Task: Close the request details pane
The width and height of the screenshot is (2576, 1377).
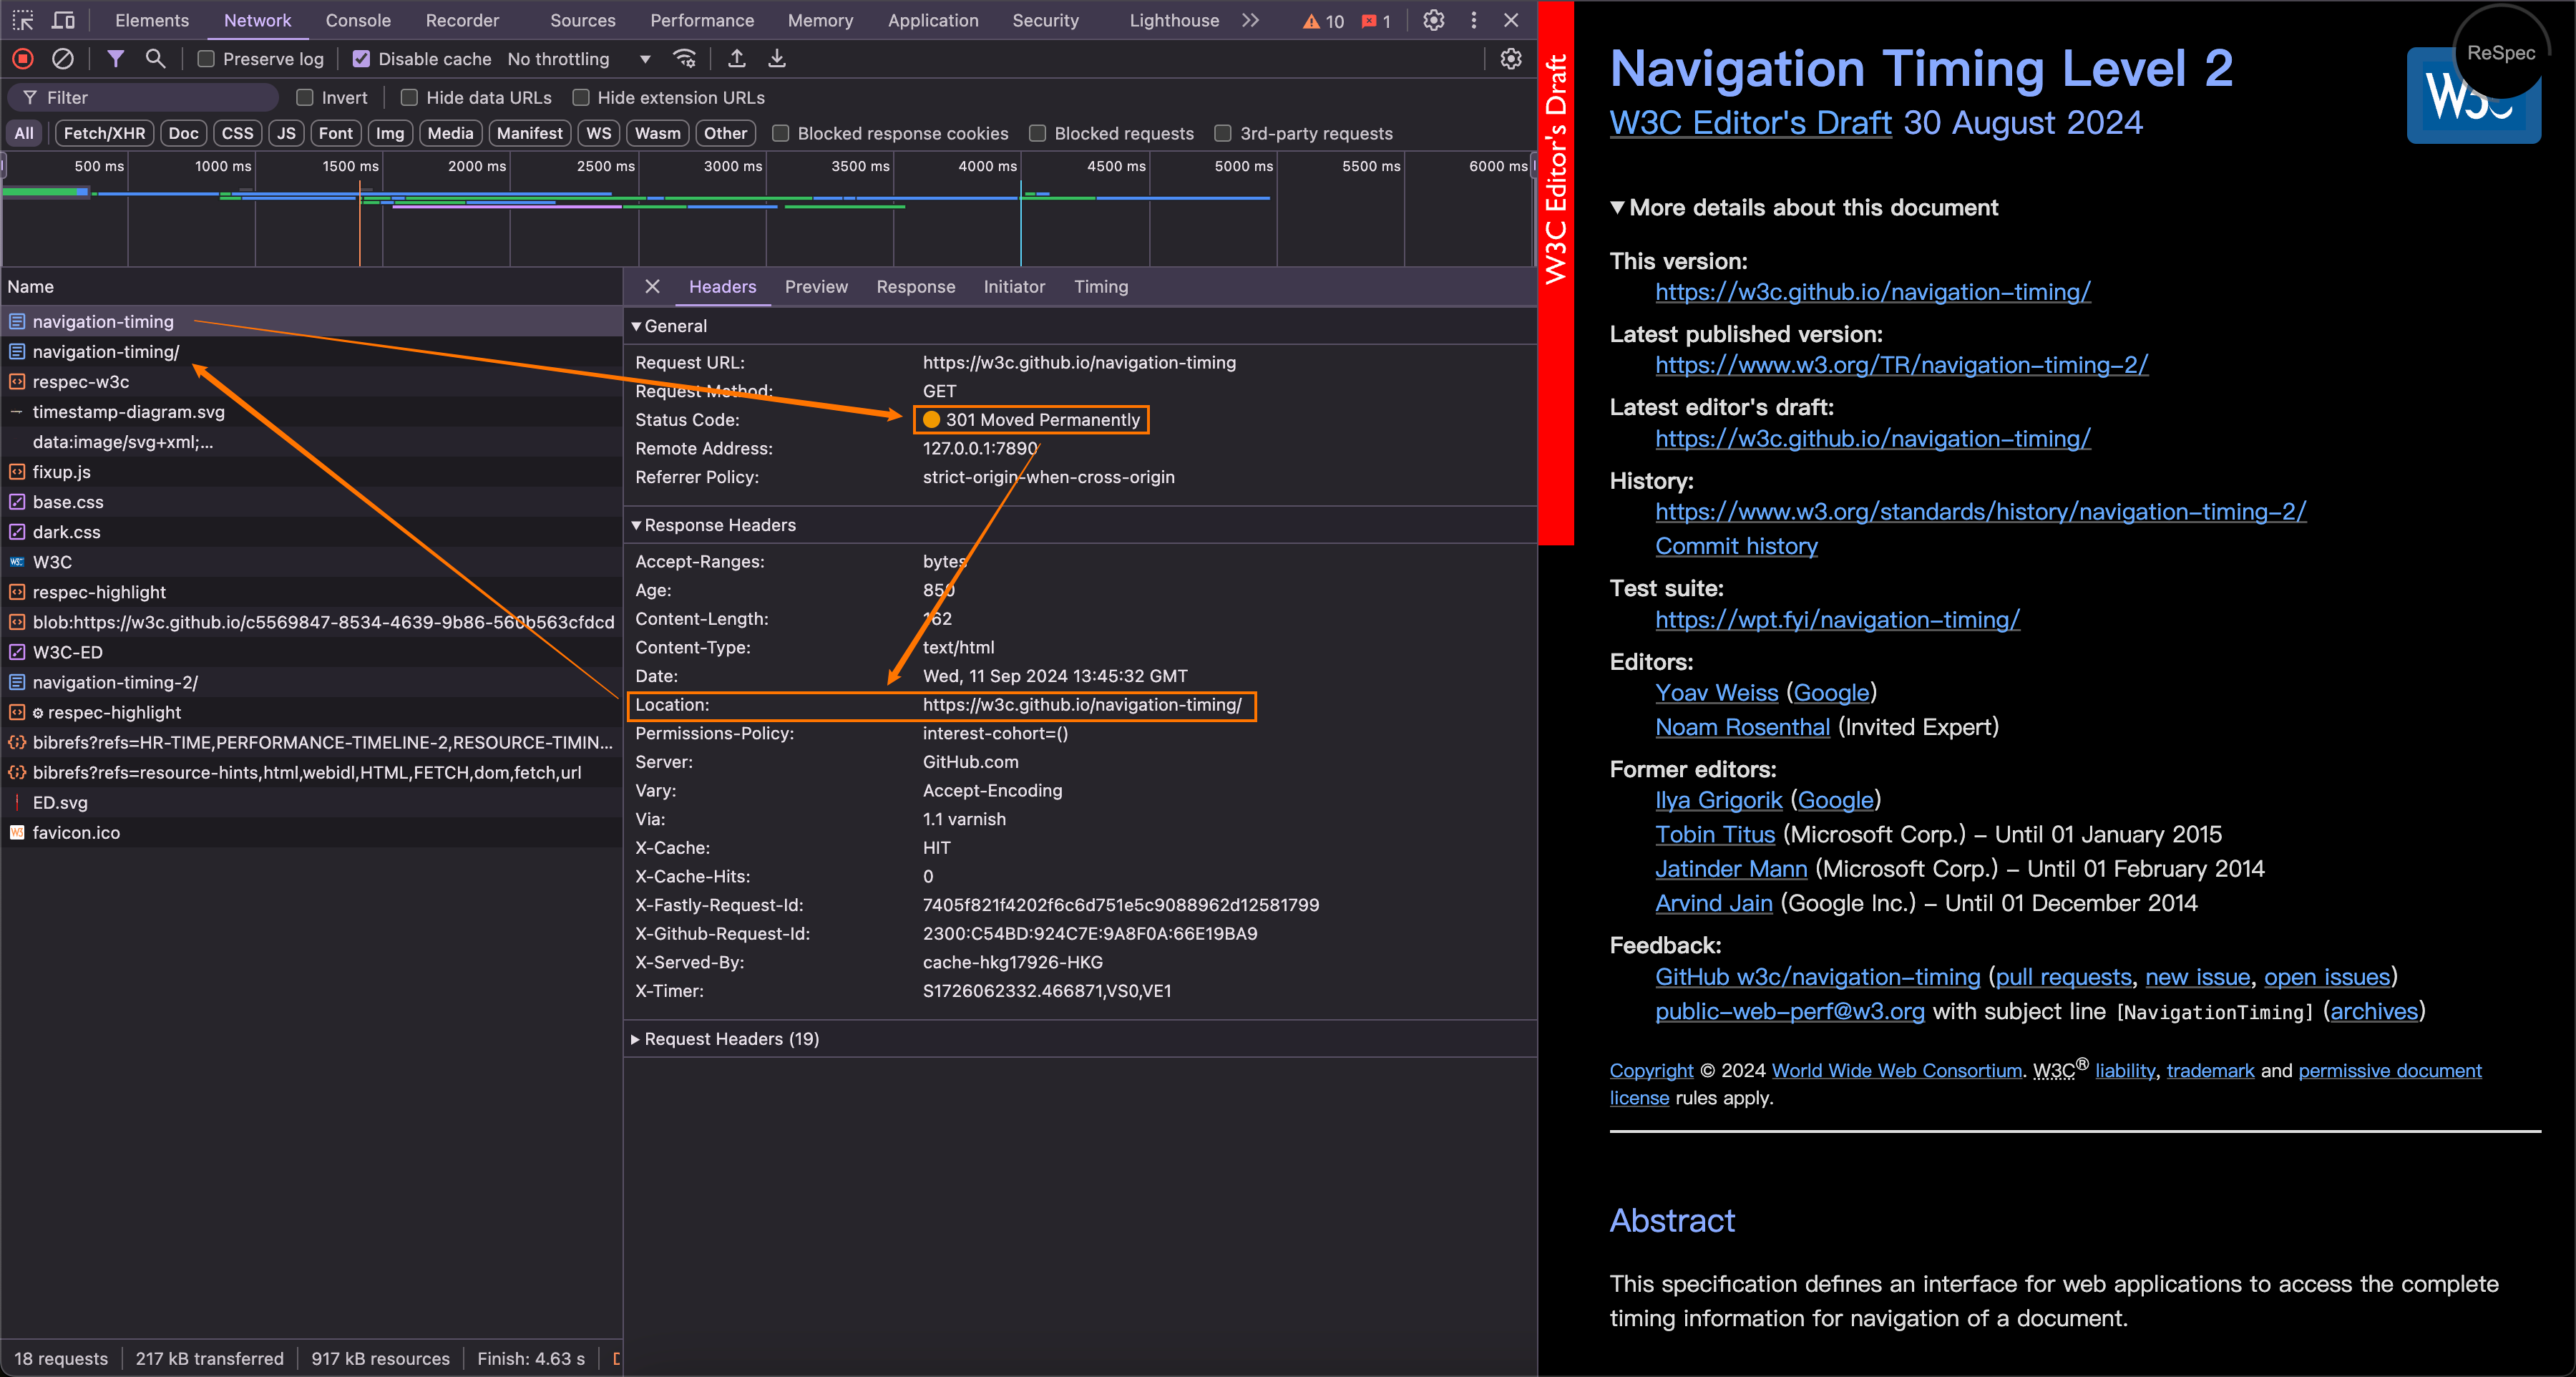Action: tap(653, 287)
